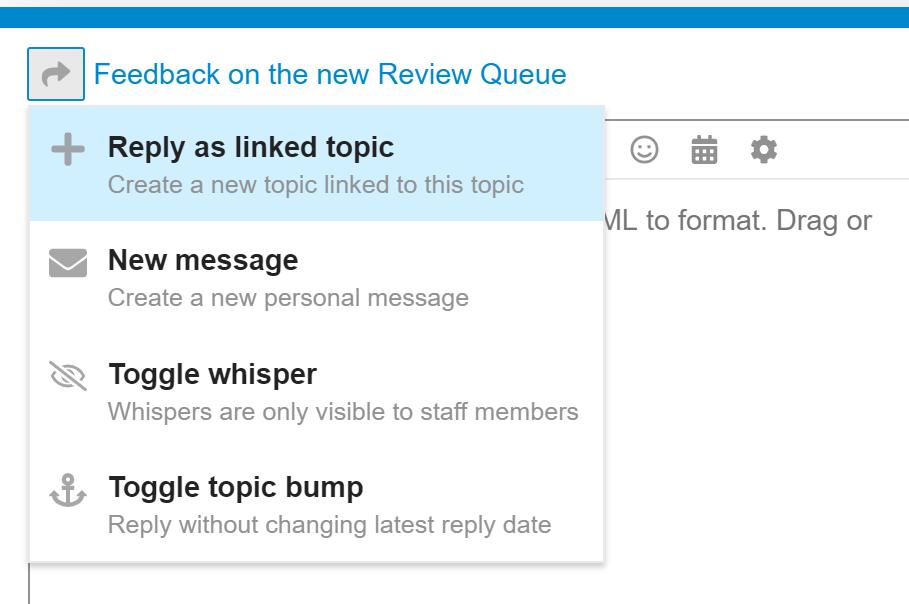Toggle topic bump setting
Screen dimensions: 909x604
[x=235, y=488]
